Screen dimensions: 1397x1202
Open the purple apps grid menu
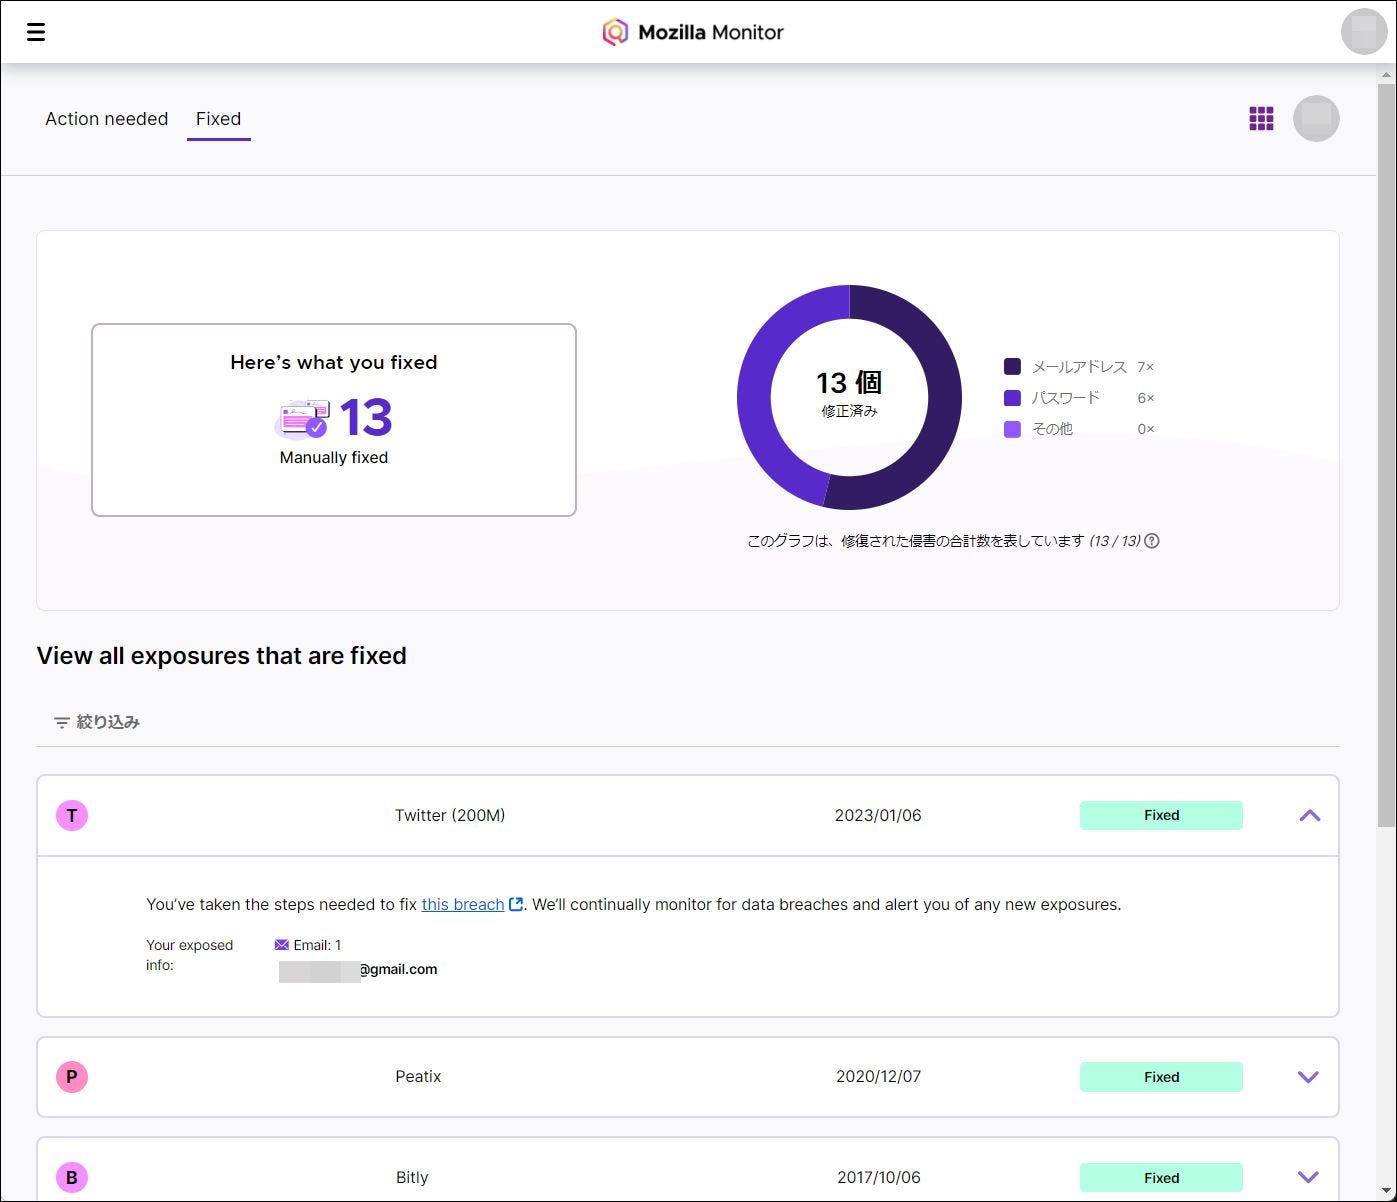tap(1261, 119)
